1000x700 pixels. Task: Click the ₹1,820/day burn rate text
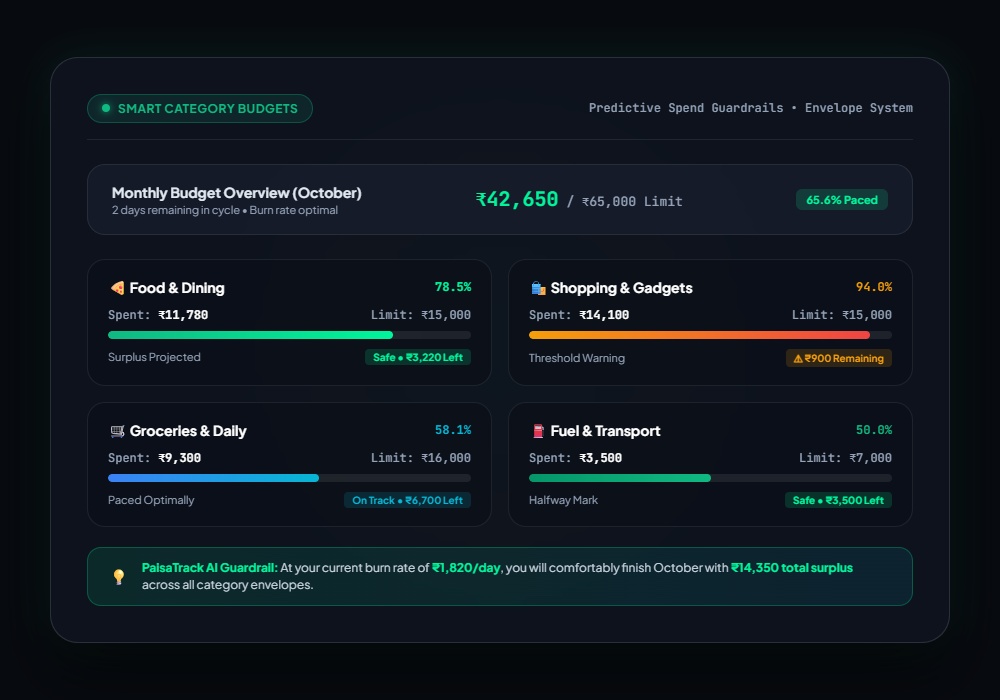466,568
